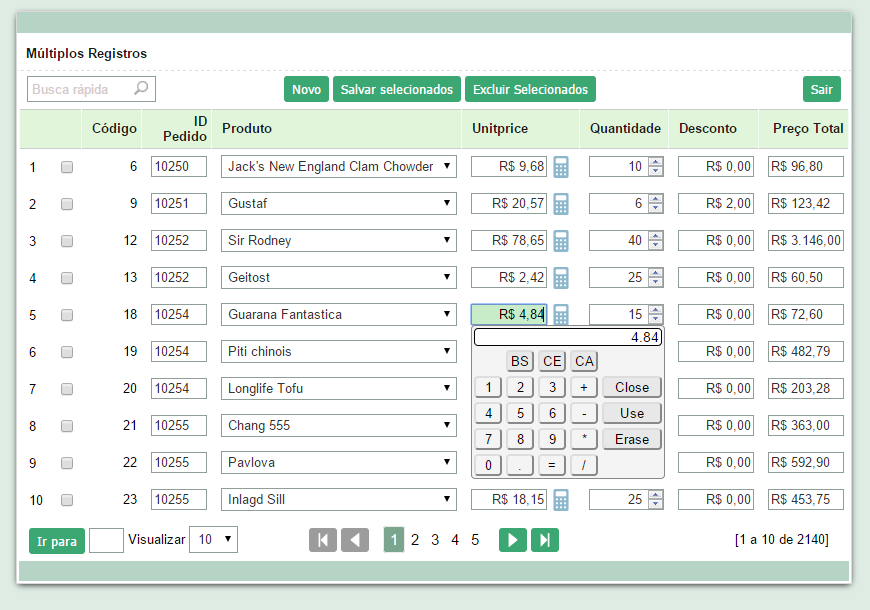Image resolution: width=870 pixels, height=610 pixels.
Task: Go to the next page arrow
Action: pyautogui.click(x=512, y=540)
